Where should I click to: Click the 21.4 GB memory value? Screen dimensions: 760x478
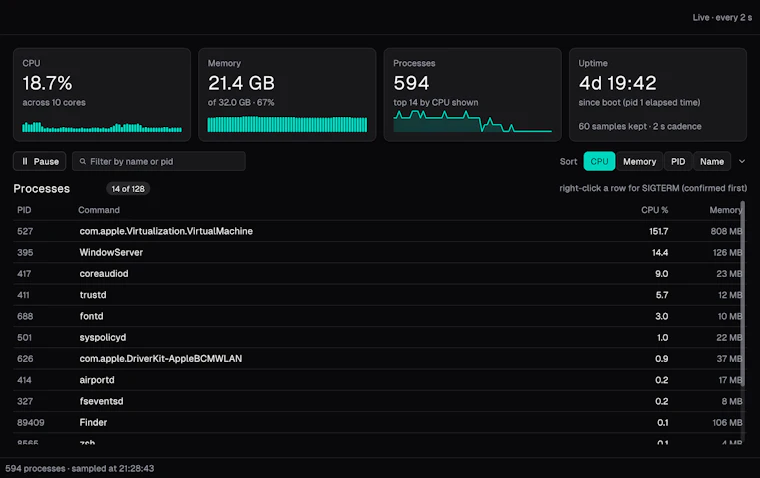coord(241,83)
